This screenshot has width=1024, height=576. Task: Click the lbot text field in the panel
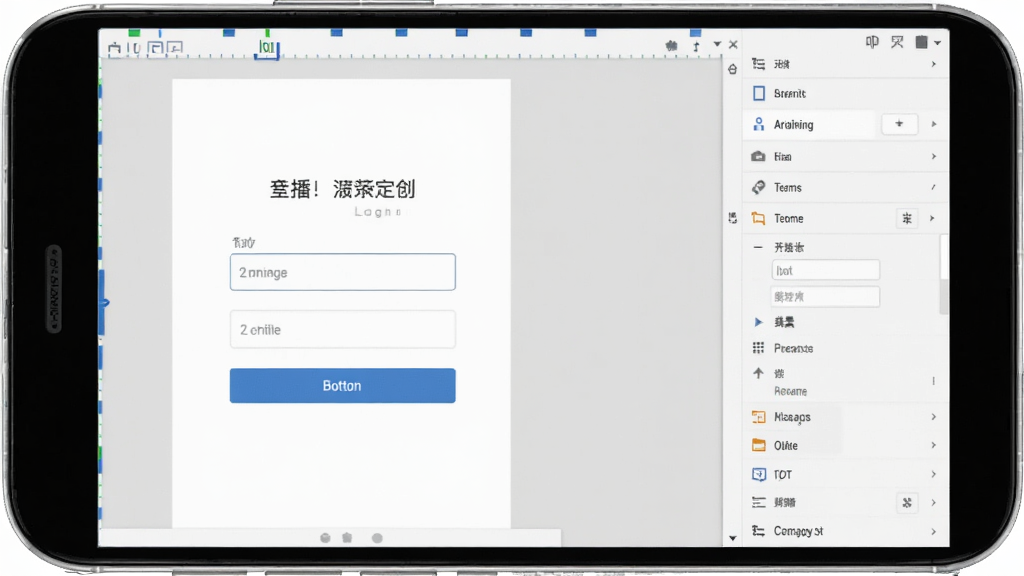(x=825, y=270)
